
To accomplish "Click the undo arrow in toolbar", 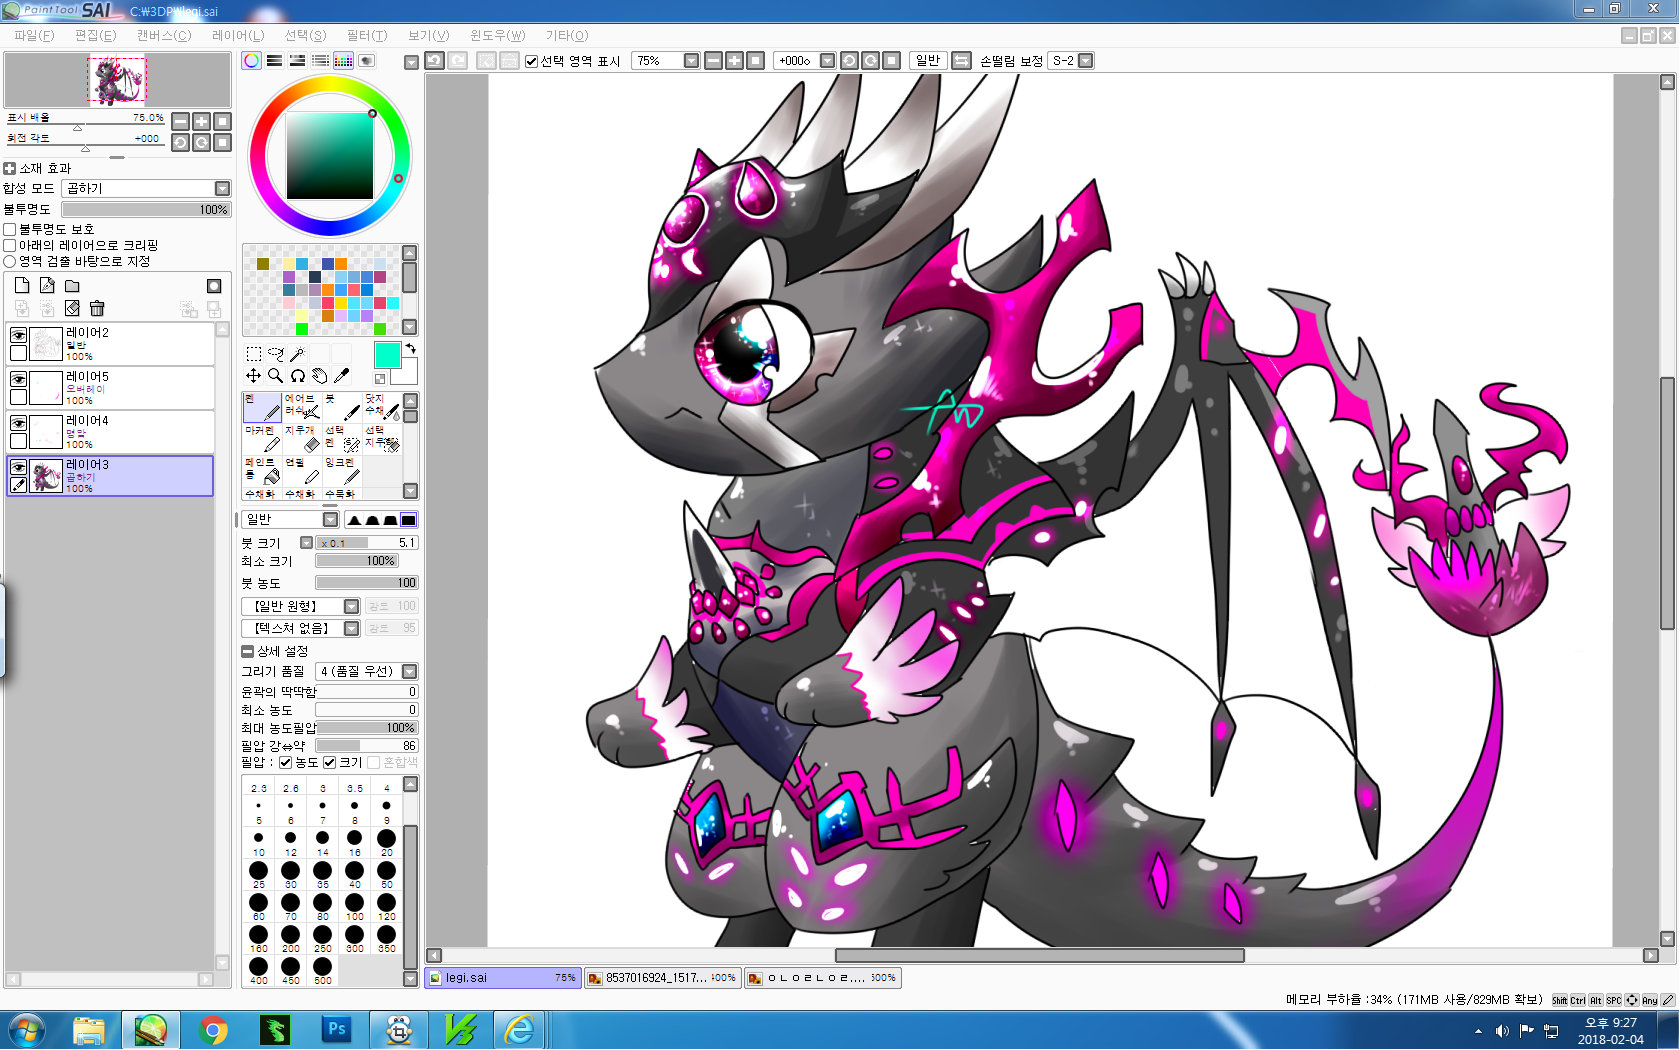I will pyautogui.click(x=434, y=61).
